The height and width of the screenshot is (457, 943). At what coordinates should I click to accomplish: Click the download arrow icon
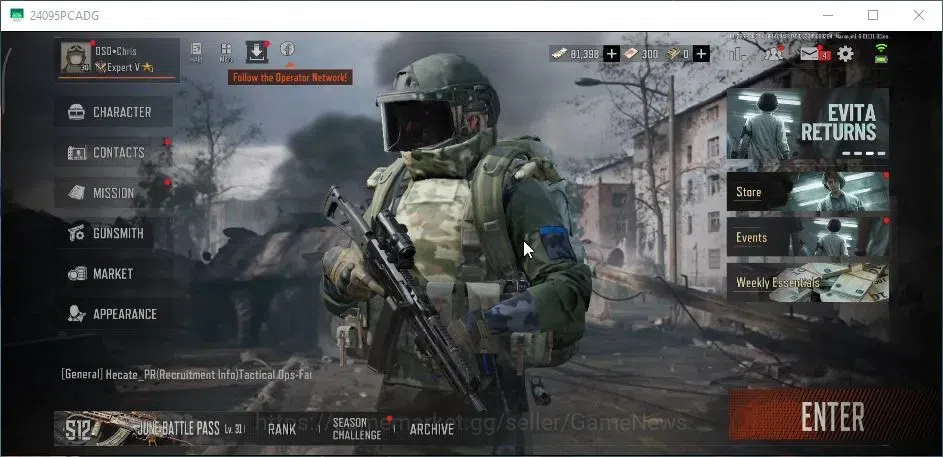[257, 52]
